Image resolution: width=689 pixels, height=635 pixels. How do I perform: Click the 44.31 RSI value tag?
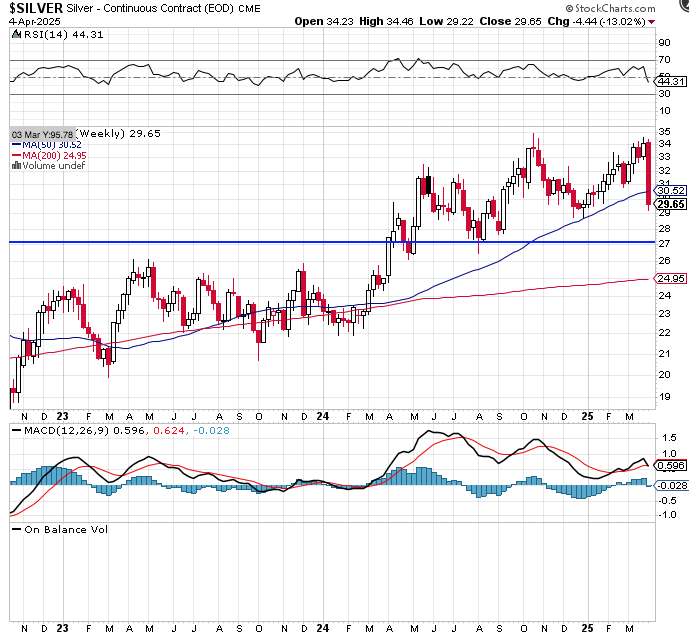pyautogui.click(x=670, y=82)
